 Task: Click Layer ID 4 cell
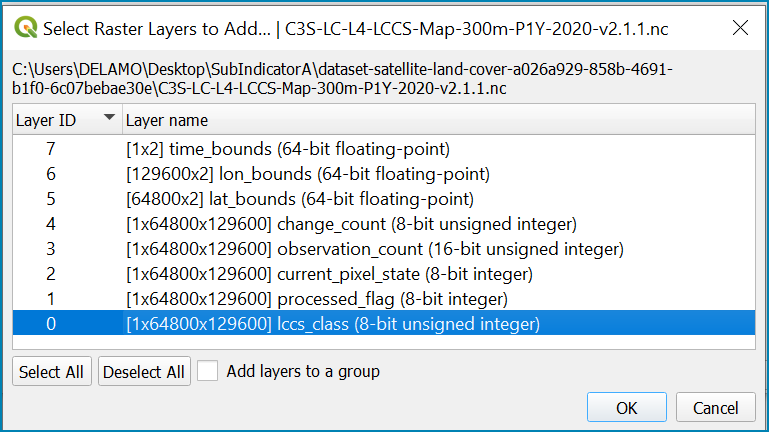51,224
